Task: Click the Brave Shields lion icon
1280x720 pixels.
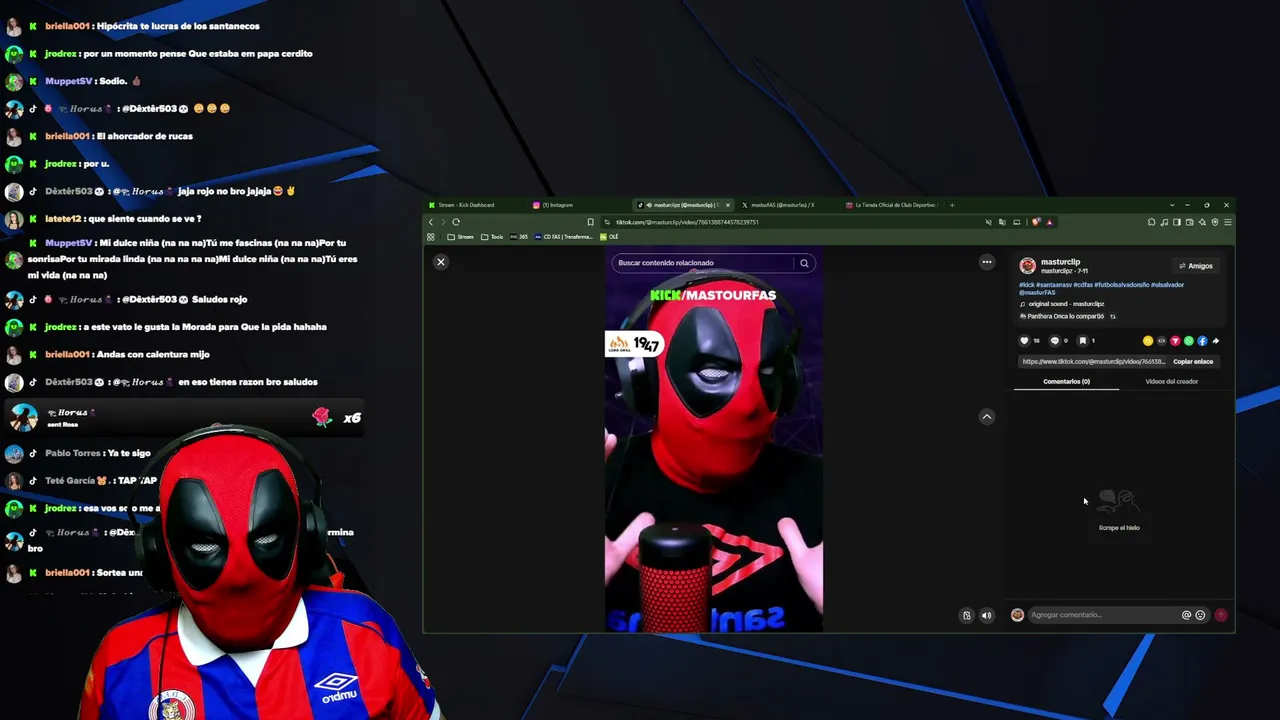Action: pos(1036,222)
